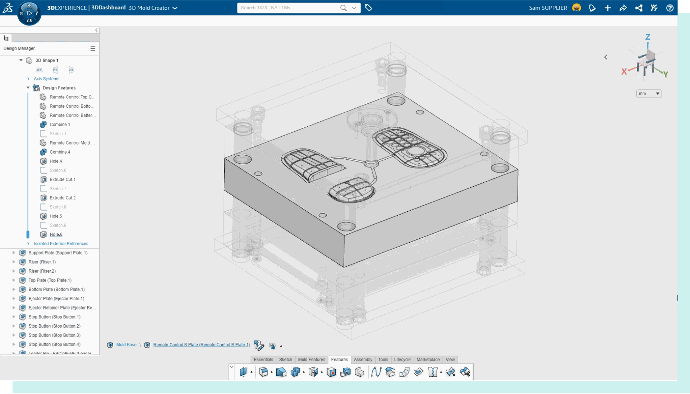Open the search options dropdown arrow

click(x=354, y=7)
